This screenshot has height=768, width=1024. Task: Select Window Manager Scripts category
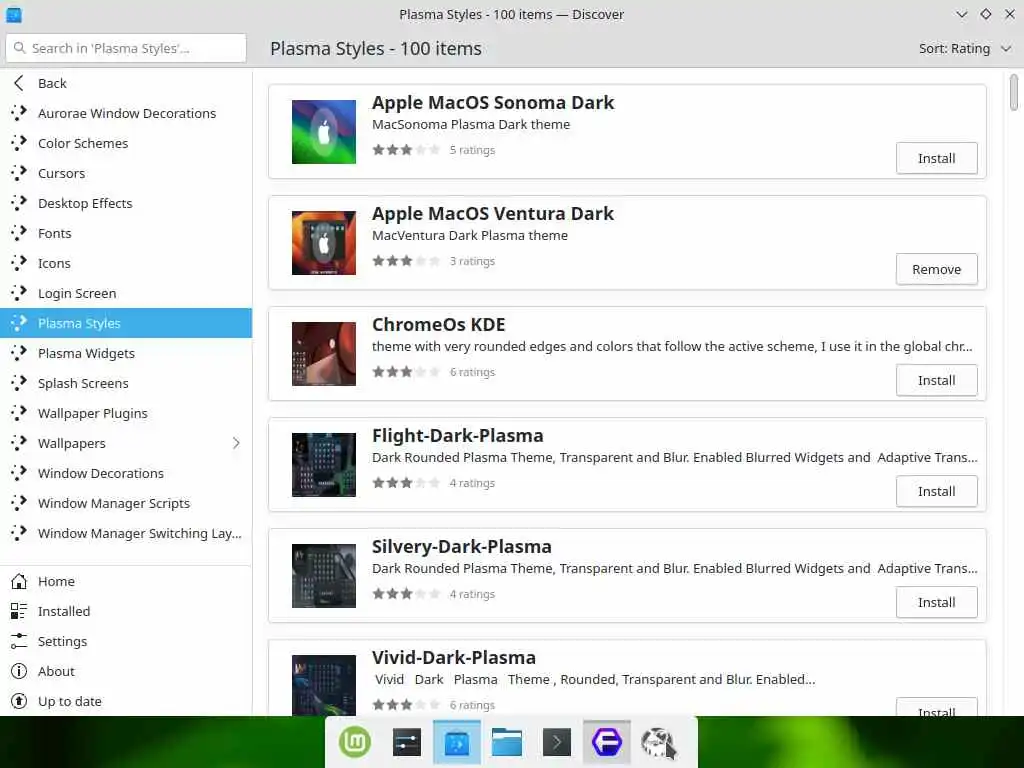click(126, 504)
